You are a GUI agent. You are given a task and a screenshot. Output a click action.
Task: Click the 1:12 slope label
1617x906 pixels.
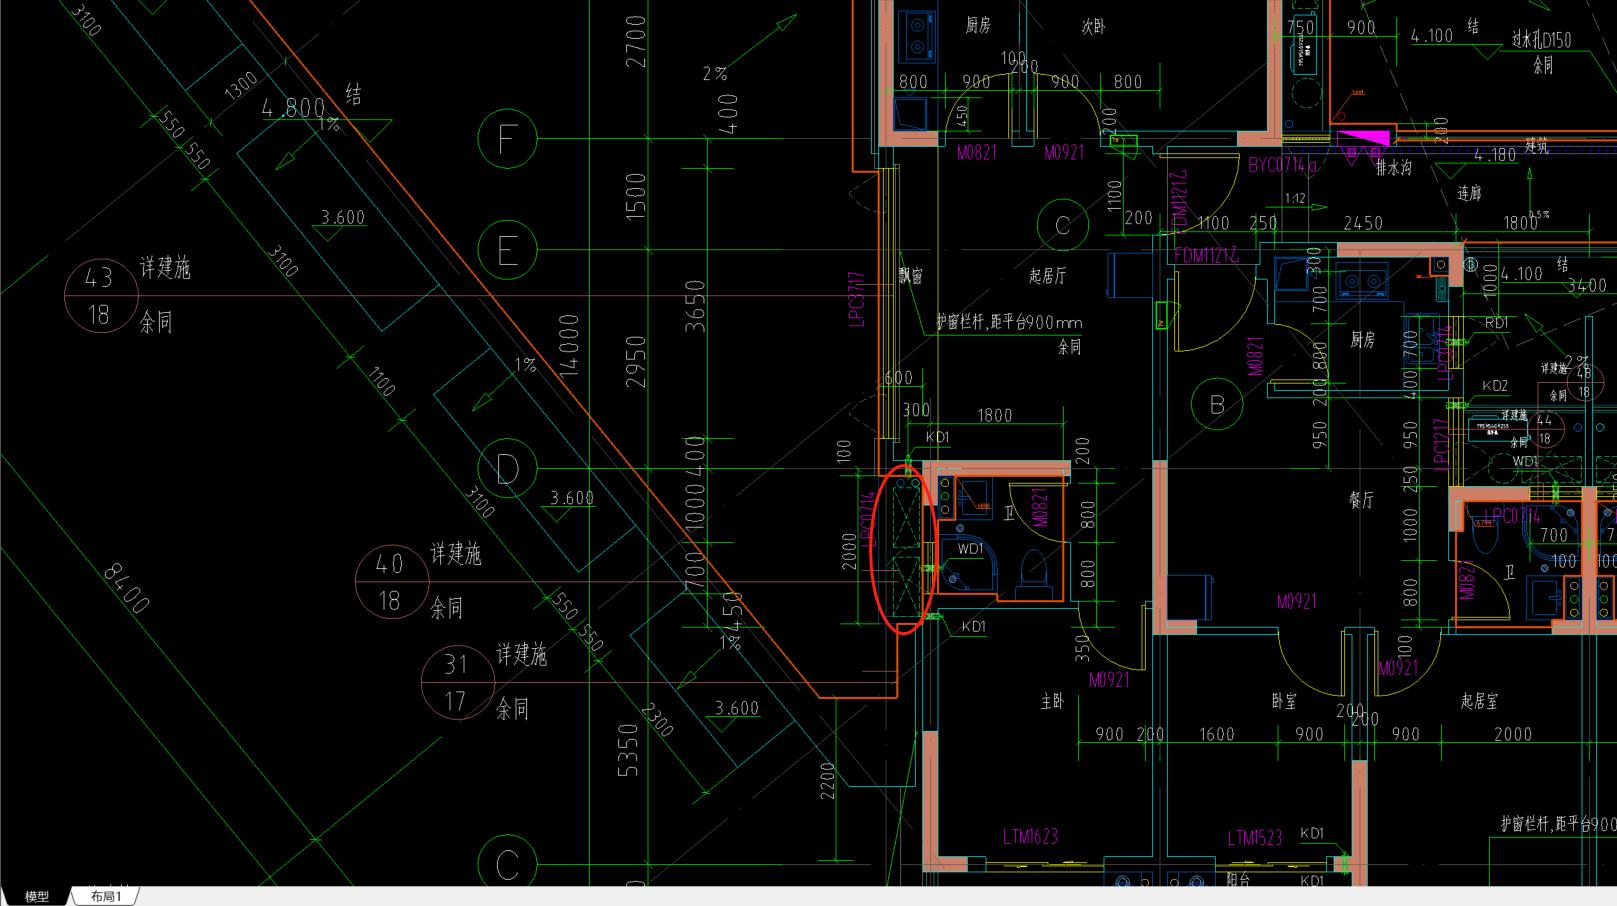(x=1295, y=198)
